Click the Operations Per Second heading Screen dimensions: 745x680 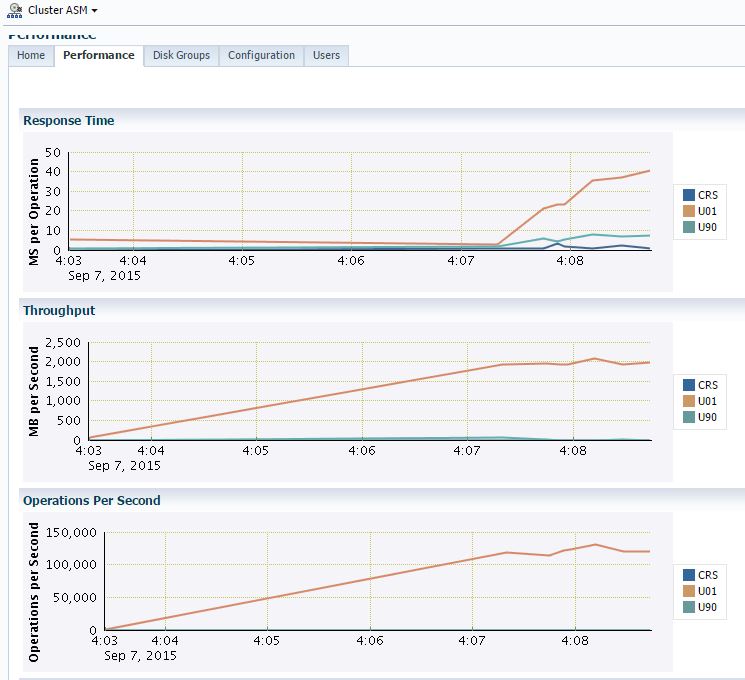pos(92,500)
